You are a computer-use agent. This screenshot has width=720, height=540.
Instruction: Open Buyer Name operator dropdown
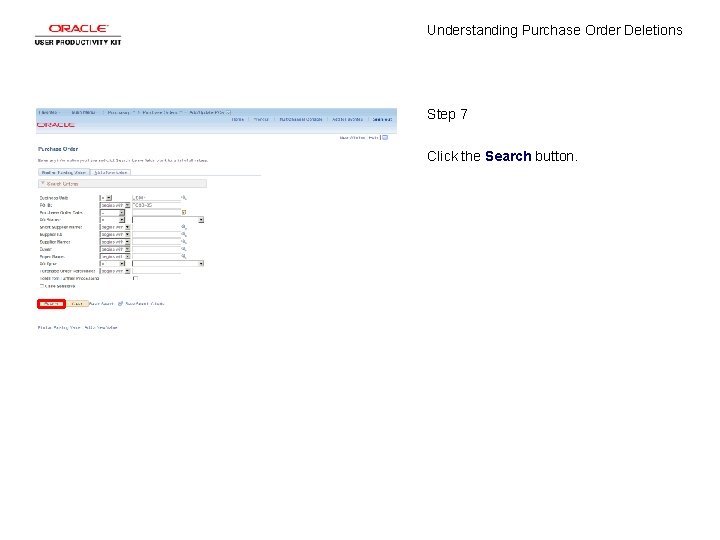coord(115,257)
